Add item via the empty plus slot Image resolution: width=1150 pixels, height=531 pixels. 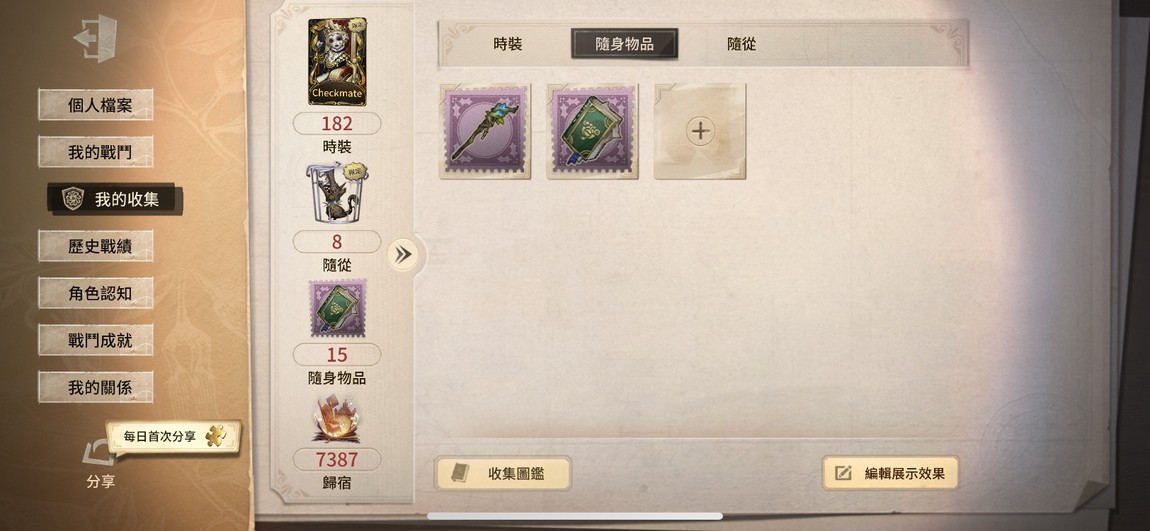click(x=700, y=131)
